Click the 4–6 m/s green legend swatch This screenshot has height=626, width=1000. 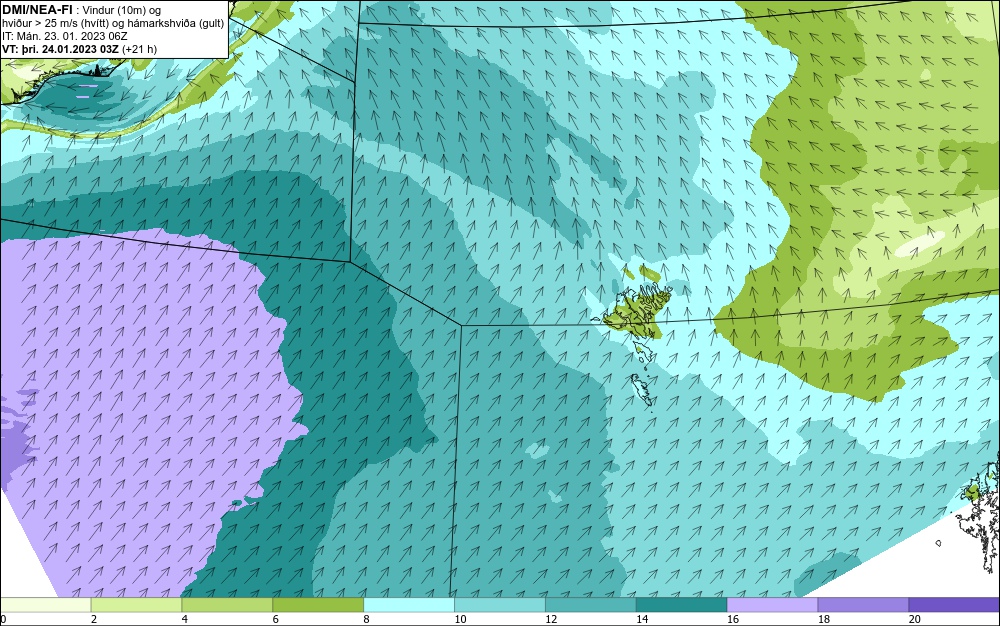click(x=227, y=605)
